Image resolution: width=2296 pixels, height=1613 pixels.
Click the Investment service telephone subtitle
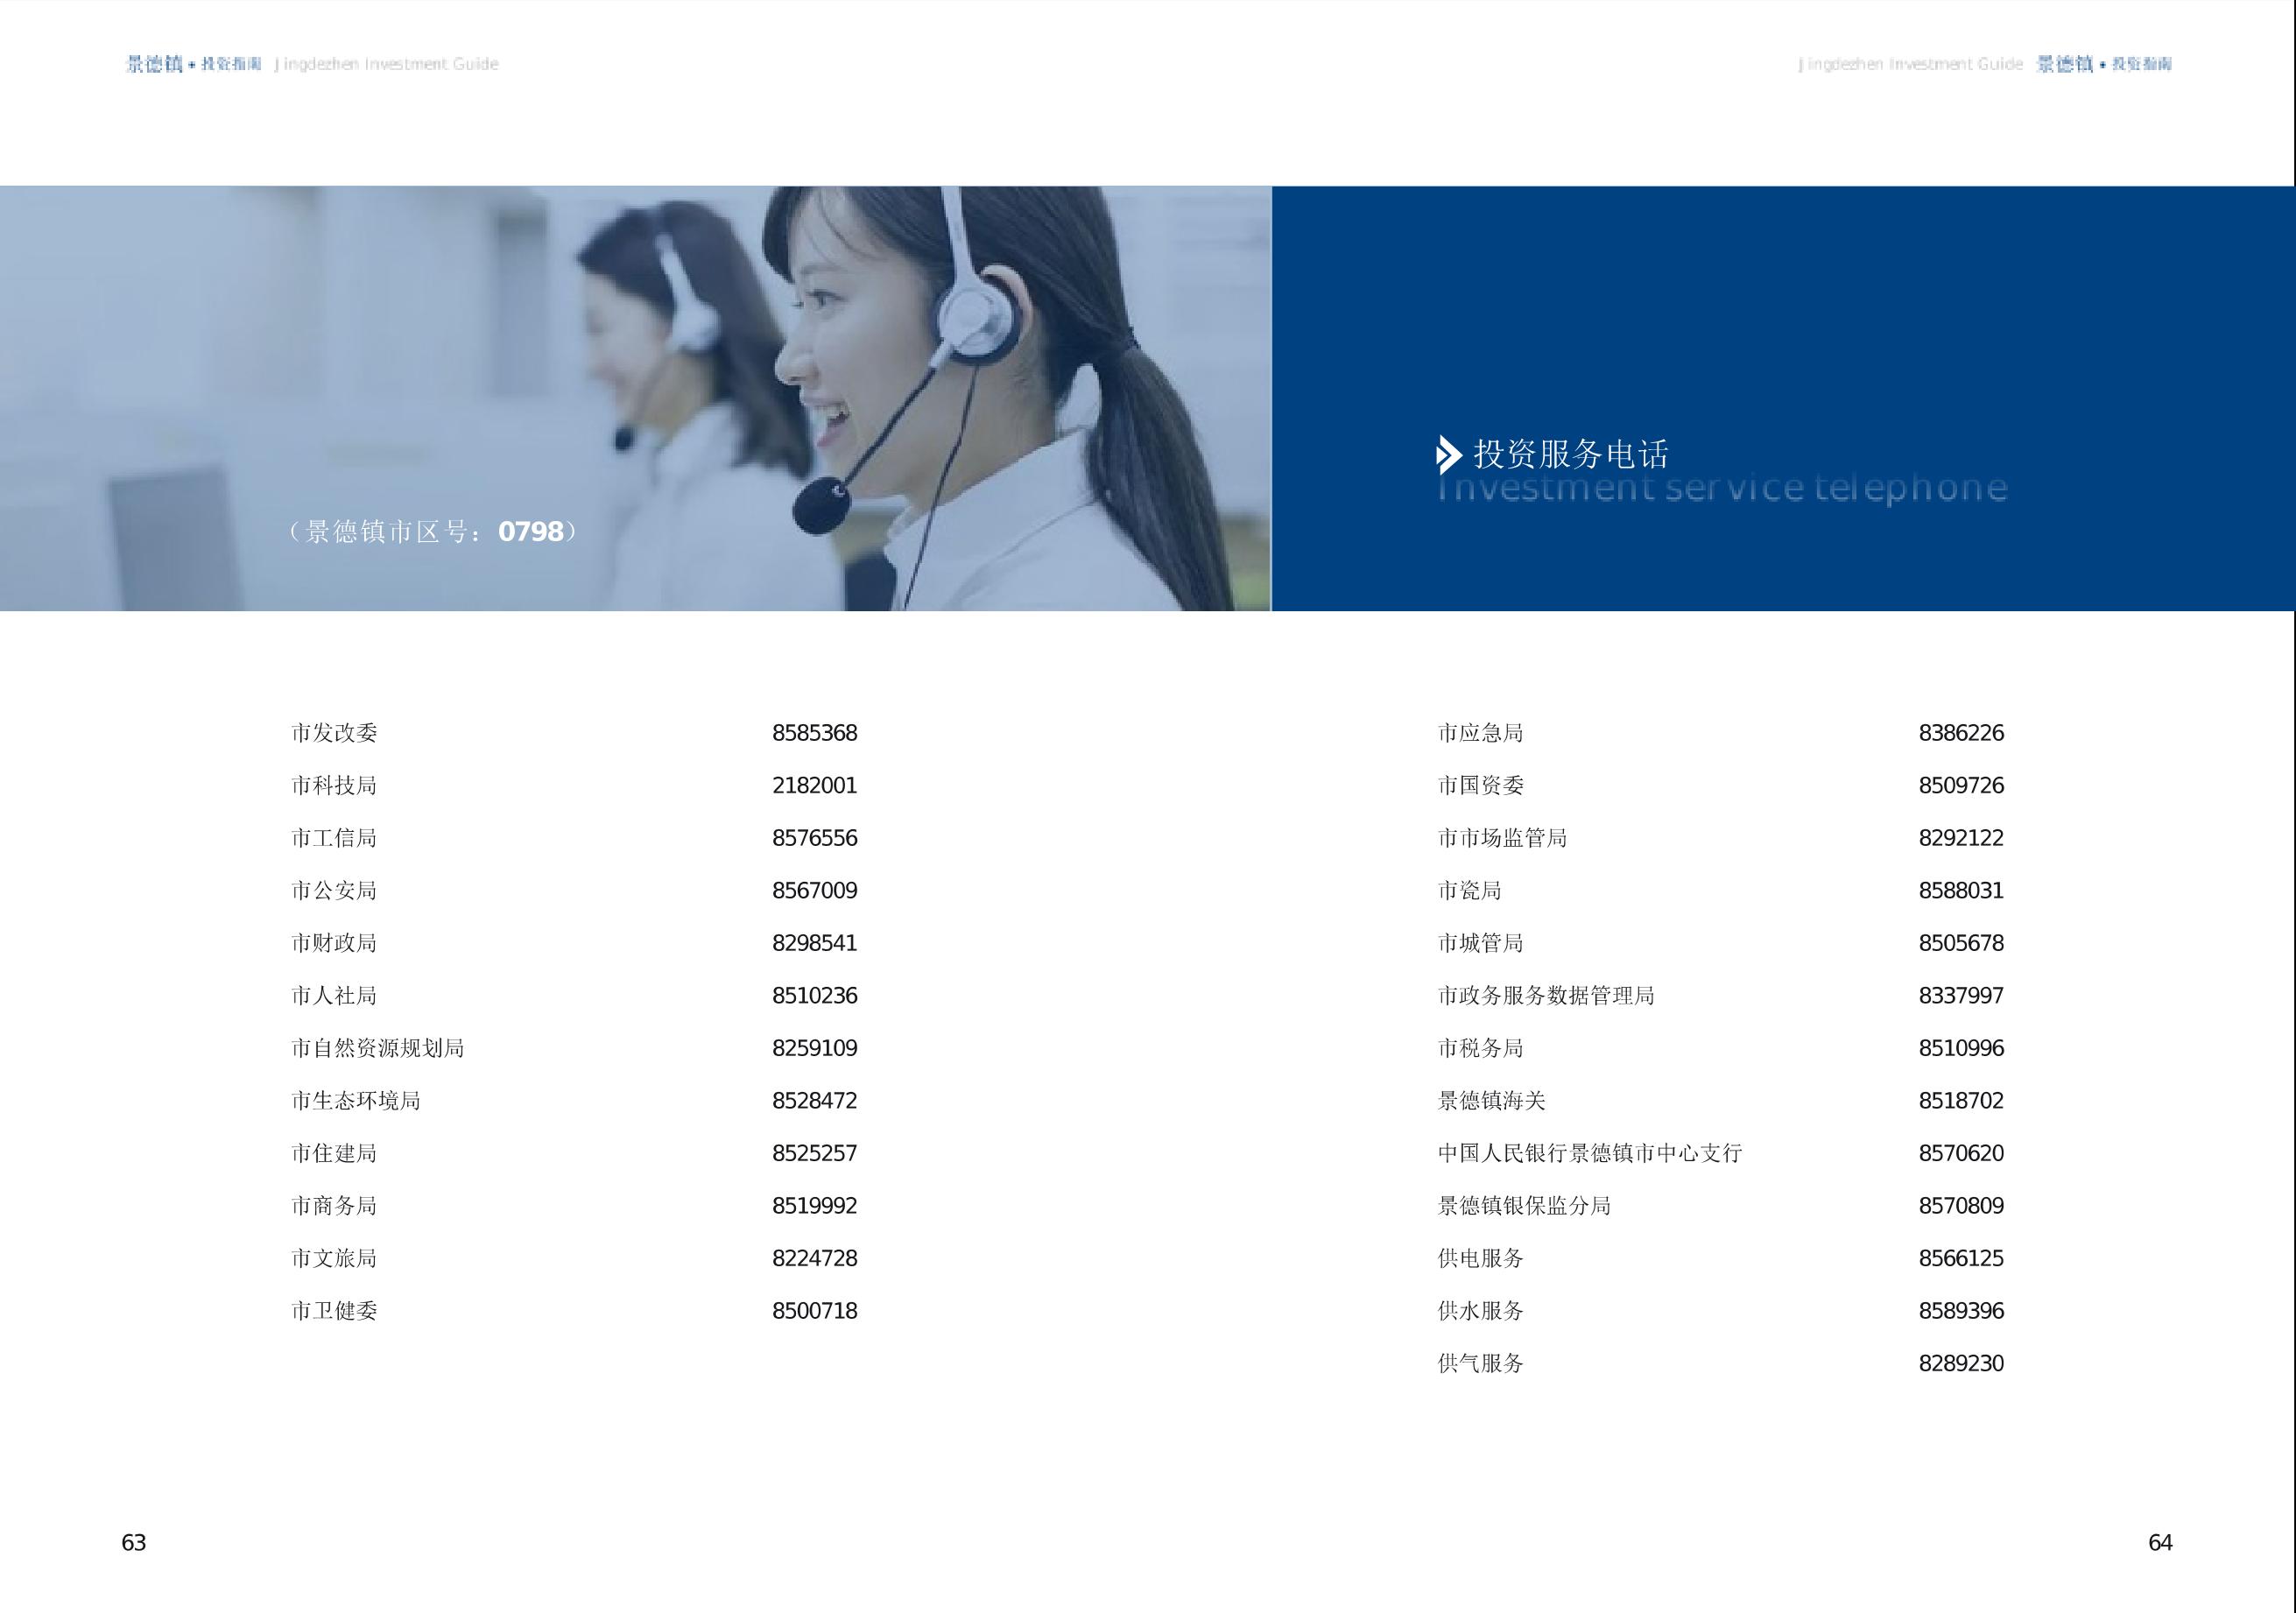[1722, 488]
